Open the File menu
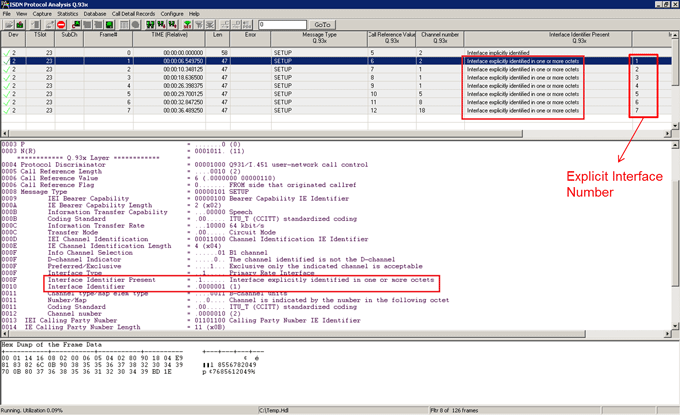 pyautogui.click(x=7, y=14)
